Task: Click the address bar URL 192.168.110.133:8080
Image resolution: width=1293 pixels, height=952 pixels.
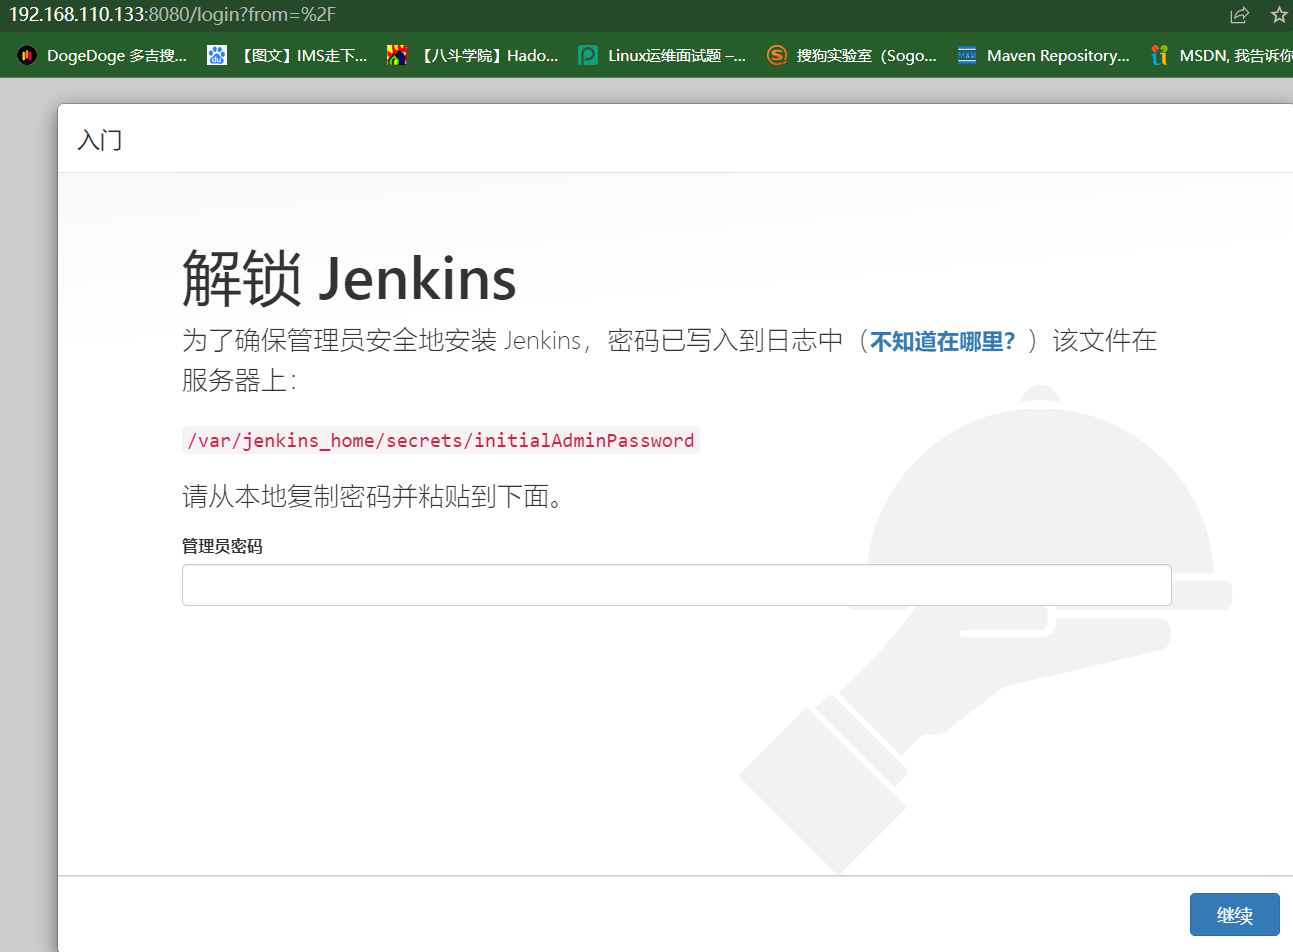Action: [x=172, y=15]
